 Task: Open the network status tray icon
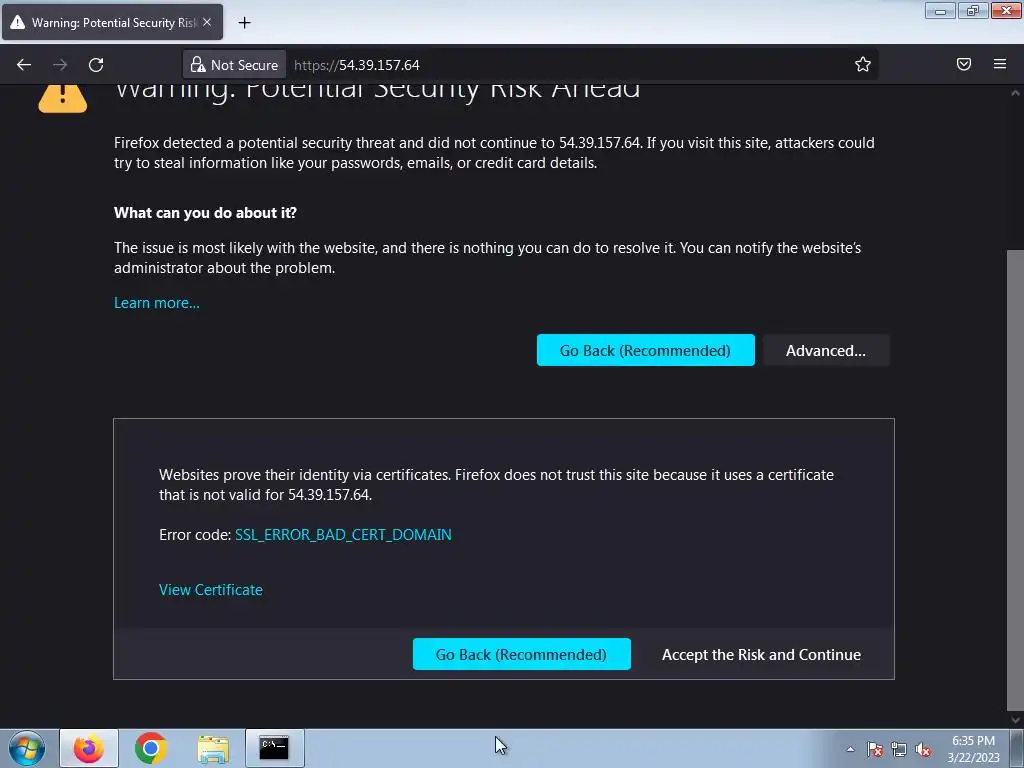point(899,749)
